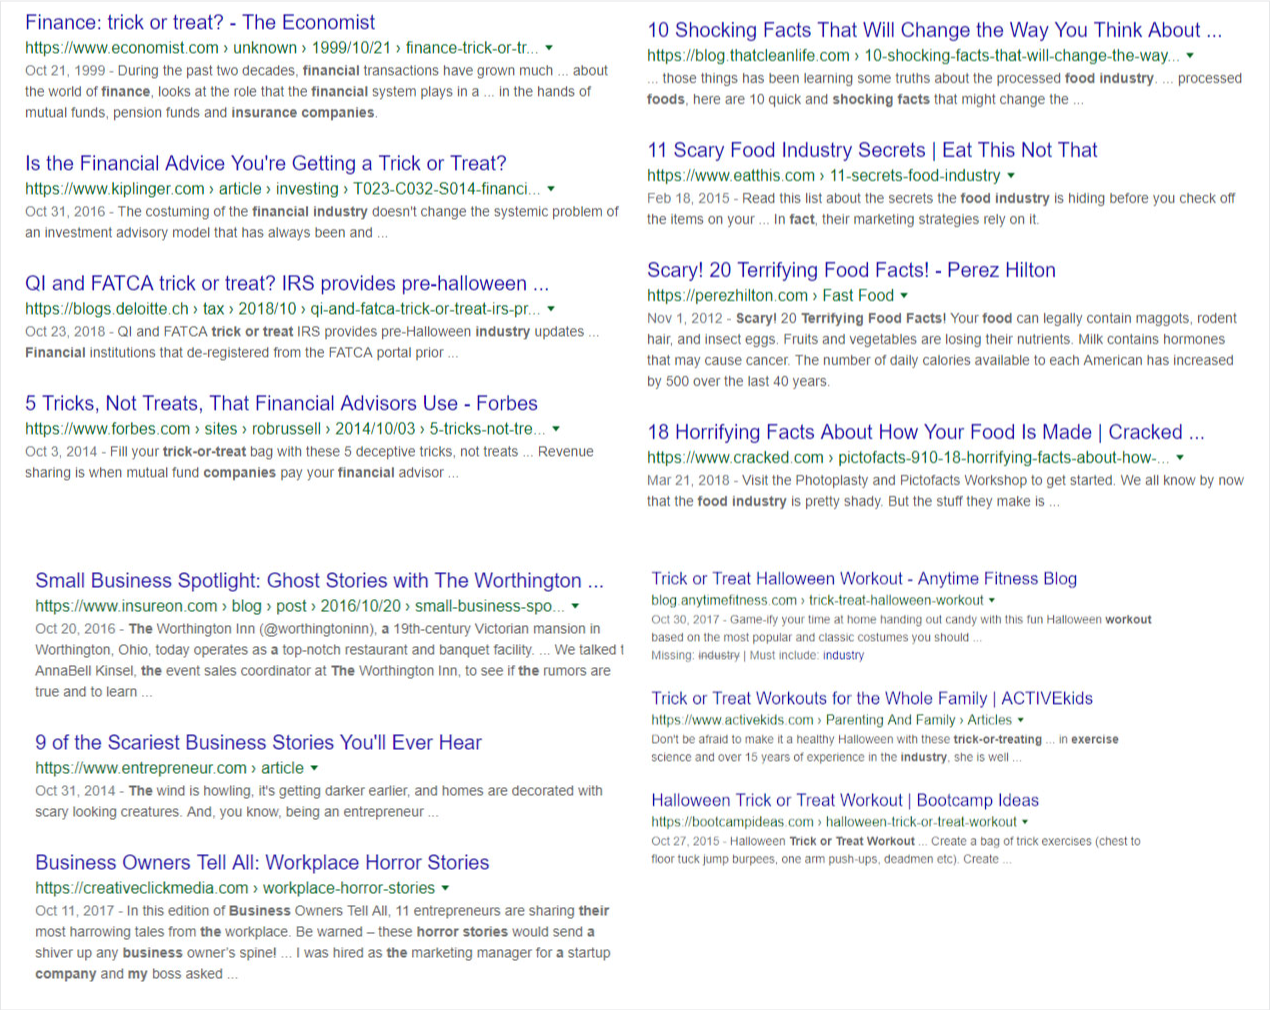
Task: Open 'Is the Financial Advice You're Getting' result
Action: tap(266, 163)
